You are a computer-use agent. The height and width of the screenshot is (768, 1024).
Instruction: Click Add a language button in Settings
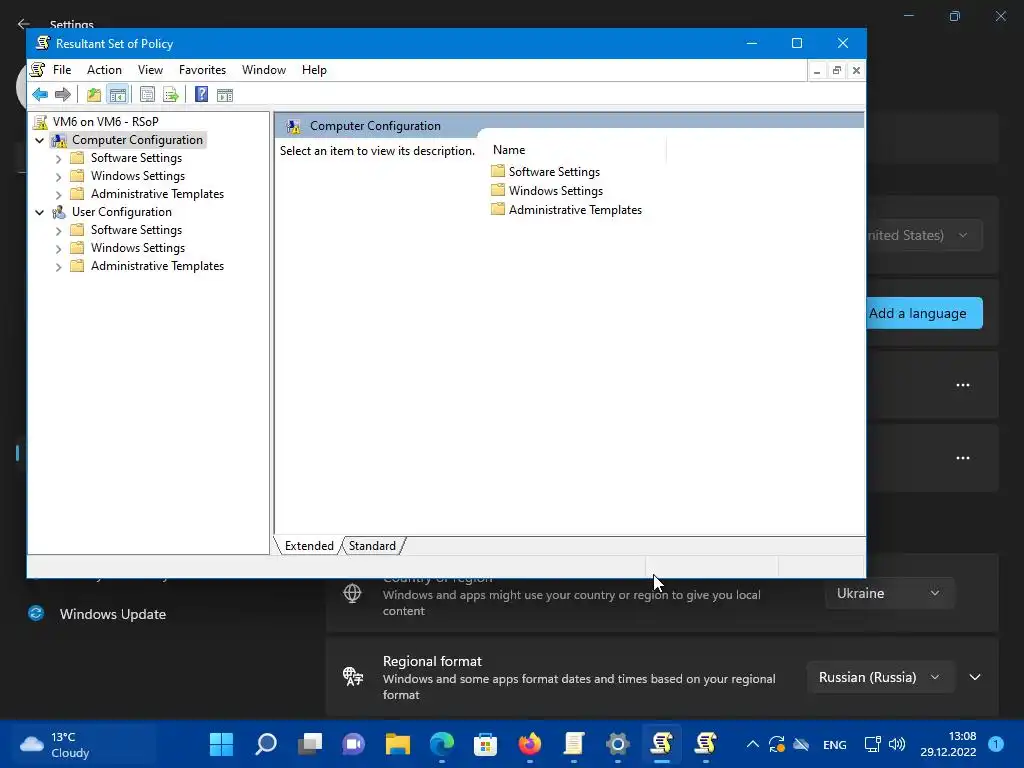coord(925,313)
